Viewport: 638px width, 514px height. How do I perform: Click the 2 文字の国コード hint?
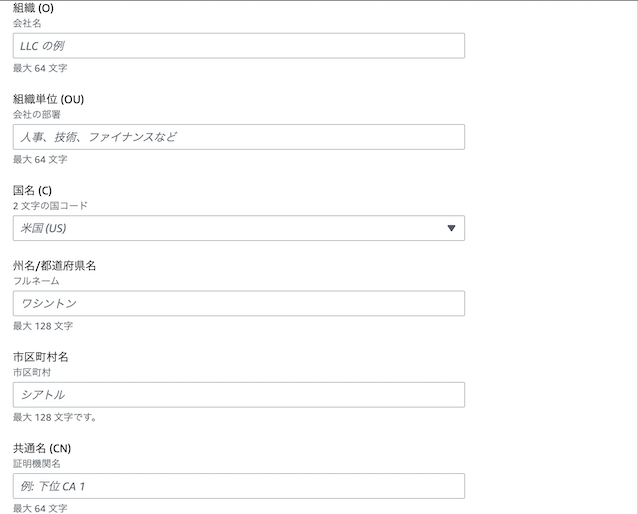tap(50, 205)
